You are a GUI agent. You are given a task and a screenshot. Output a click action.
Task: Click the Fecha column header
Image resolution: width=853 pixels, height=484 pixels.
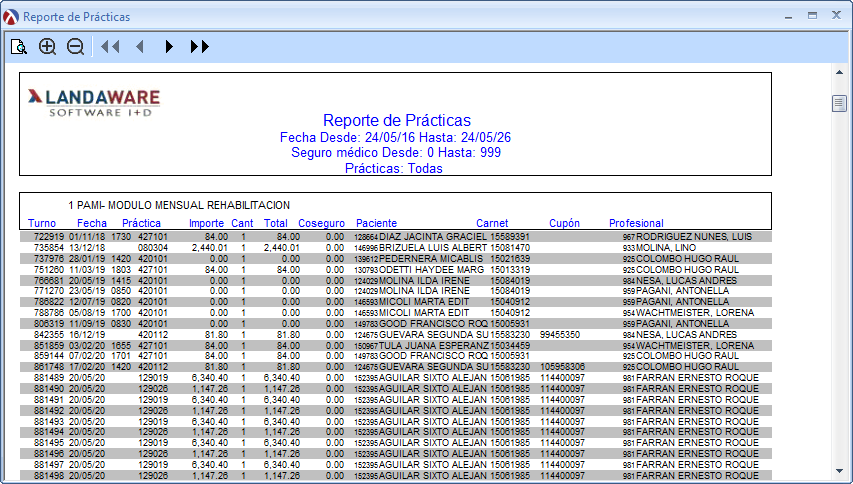click(x=91, y=223)
